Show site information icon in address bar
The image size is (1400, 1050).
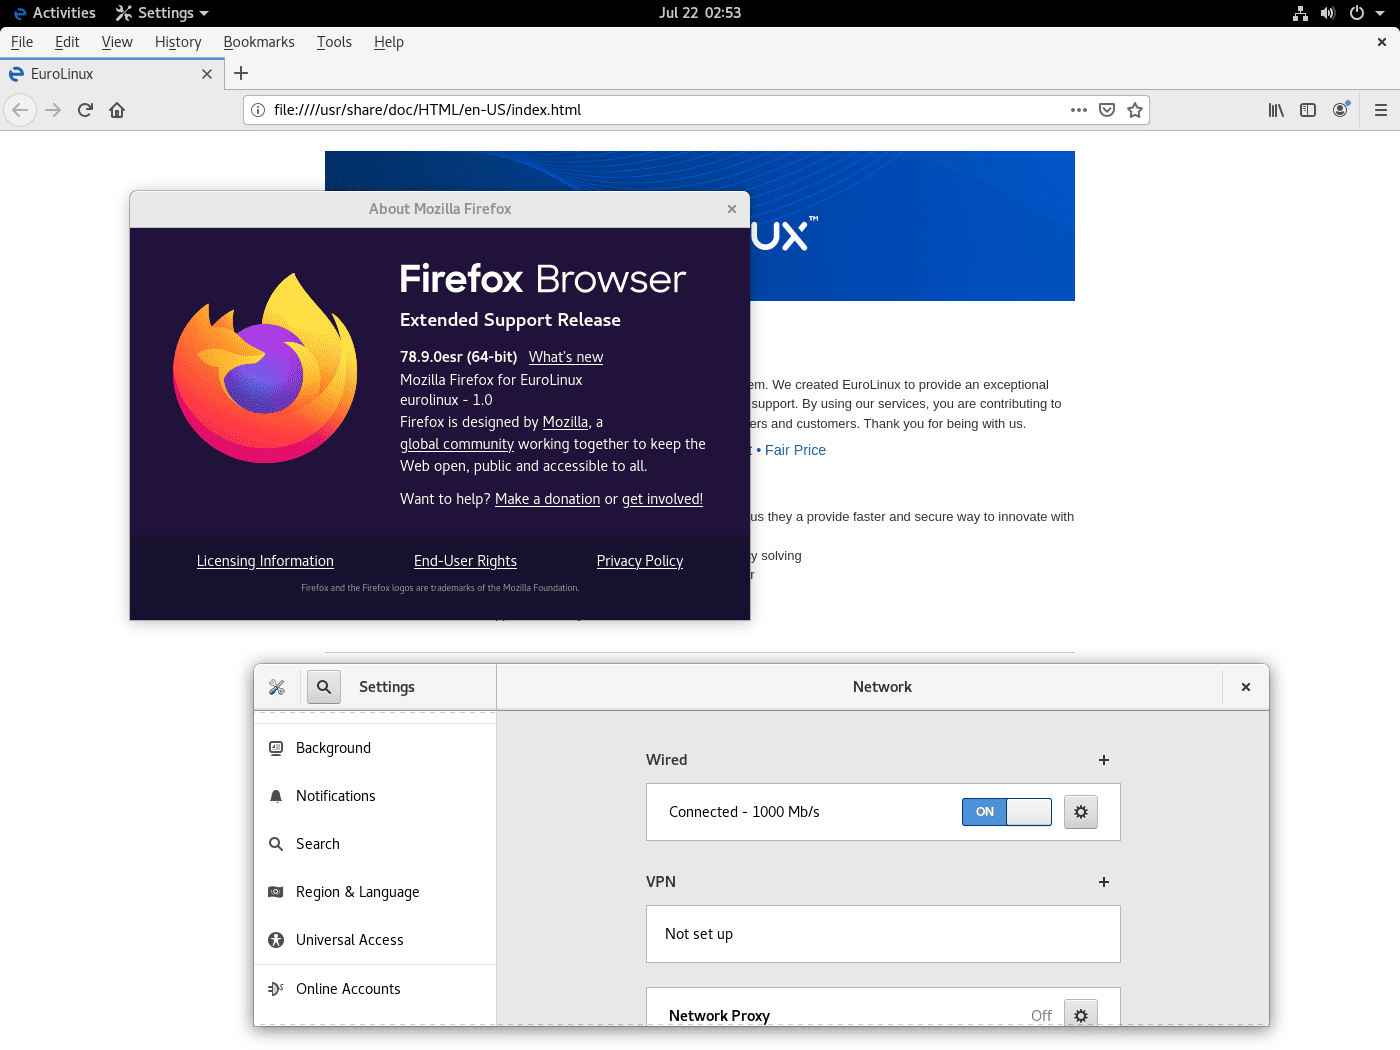(258, 110)
